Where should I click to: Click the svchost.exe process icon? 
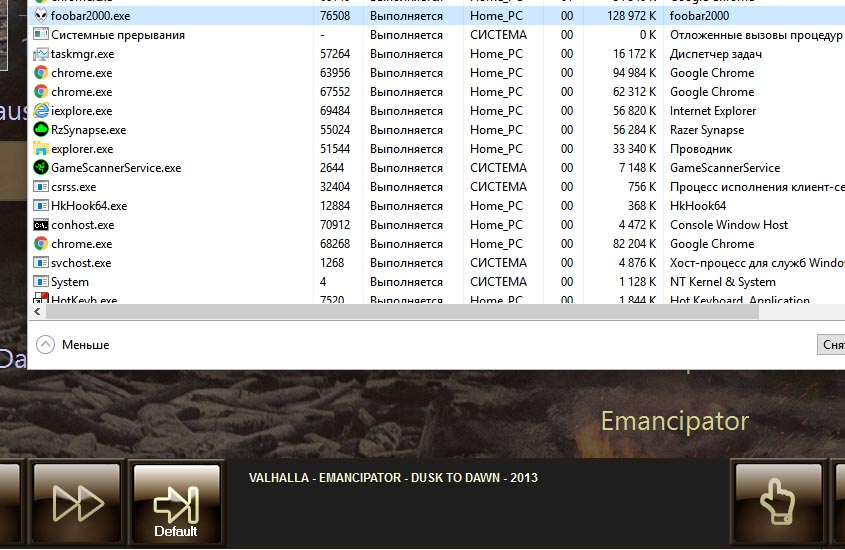click(x=41, y=262)
